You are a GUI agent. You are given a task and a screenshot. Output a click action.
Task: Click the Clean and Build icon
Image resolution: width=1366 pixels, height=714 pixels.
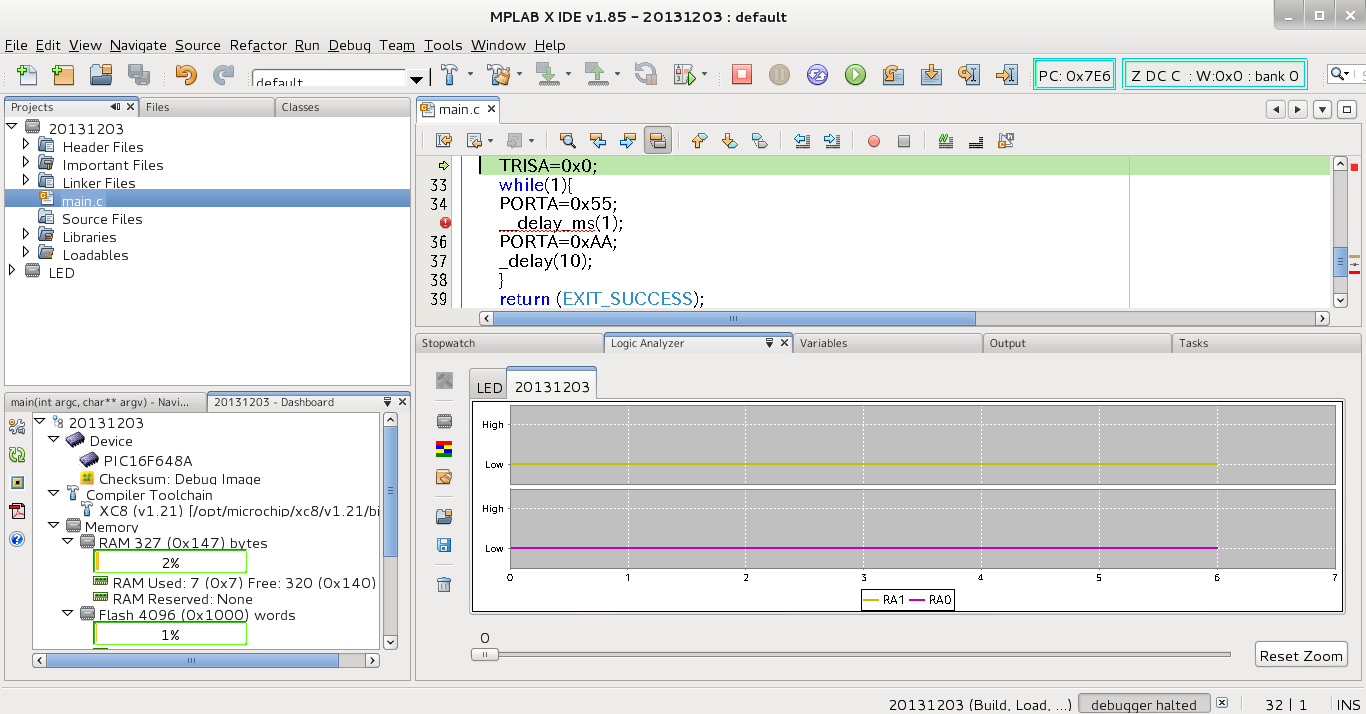(497, 75)
